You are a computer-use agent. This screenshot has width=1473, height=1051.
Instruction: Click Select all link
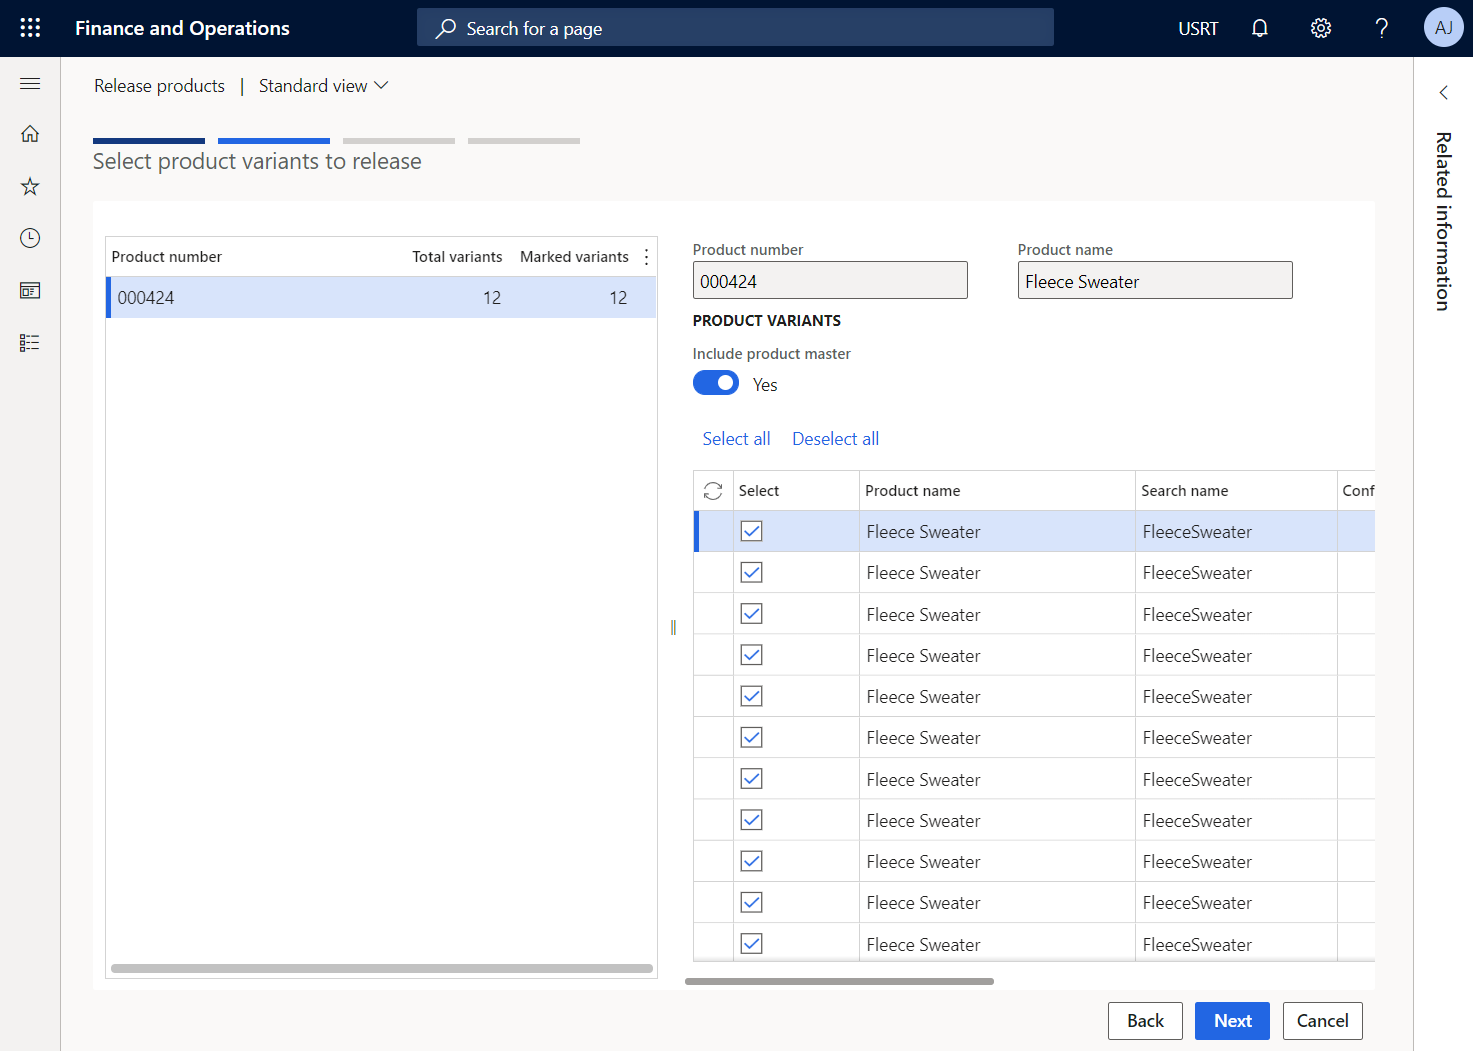736,439
